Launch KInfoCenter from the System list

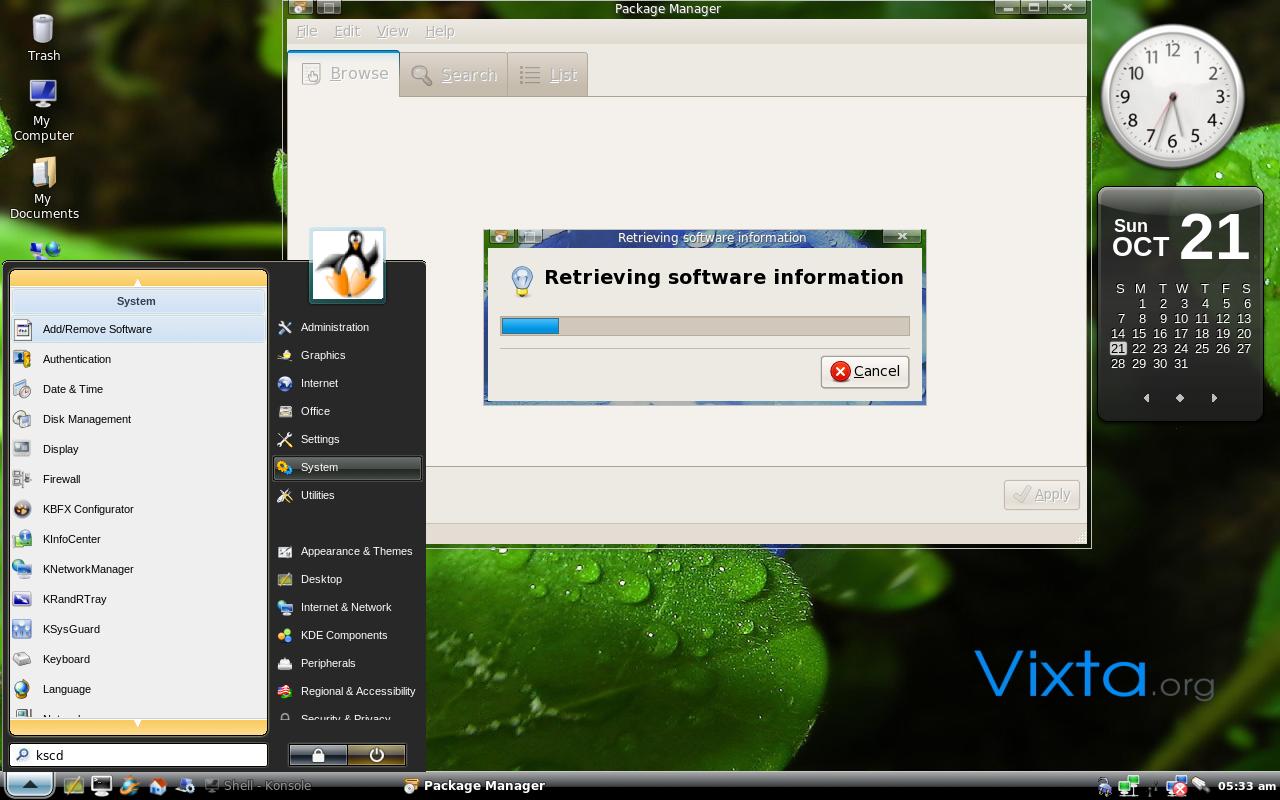pyautogui.click(x=138, y=539)
